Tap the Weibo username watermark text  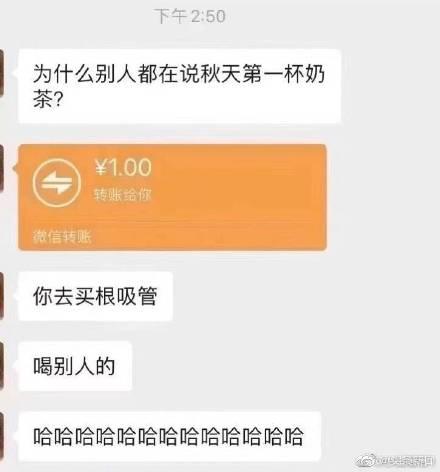coord(405,461)
